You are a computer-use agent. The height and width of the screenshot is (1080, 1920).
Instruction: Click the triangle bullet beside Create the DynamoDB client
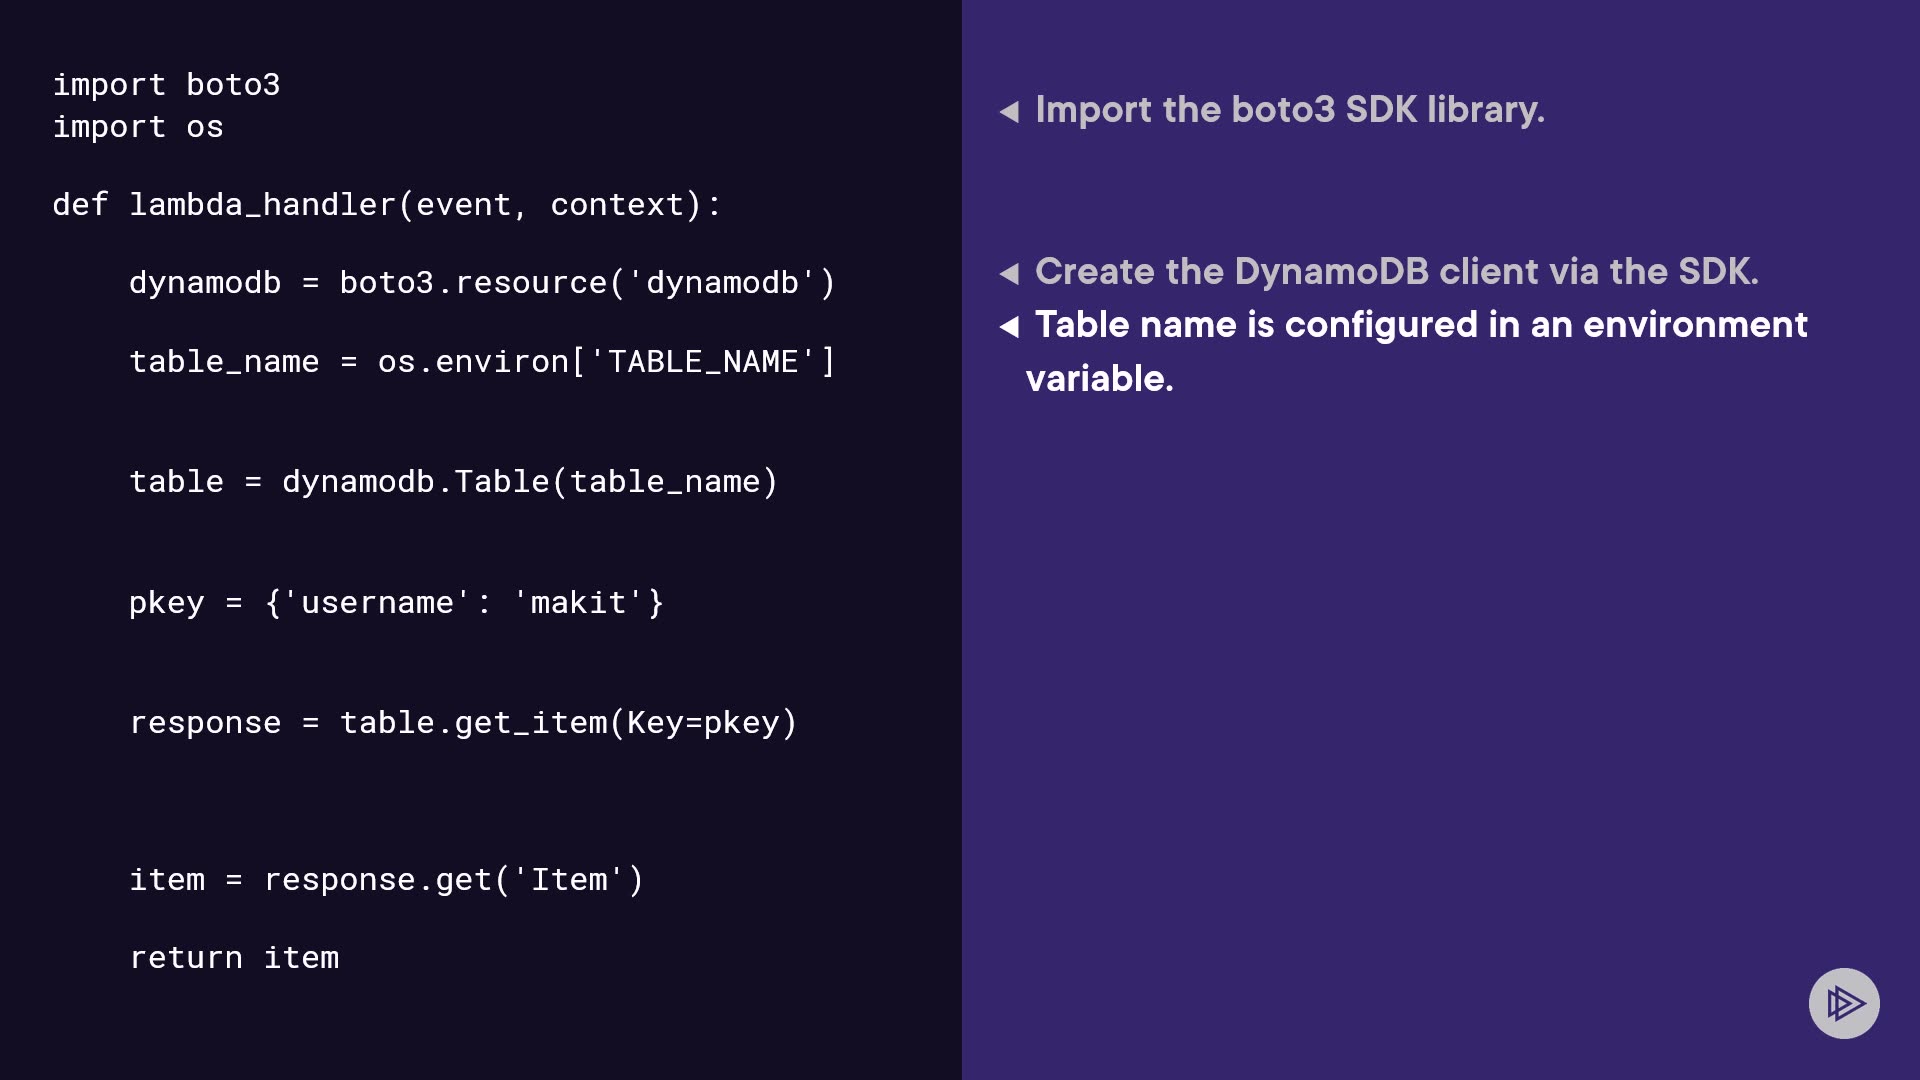[x=1009, y=273]
